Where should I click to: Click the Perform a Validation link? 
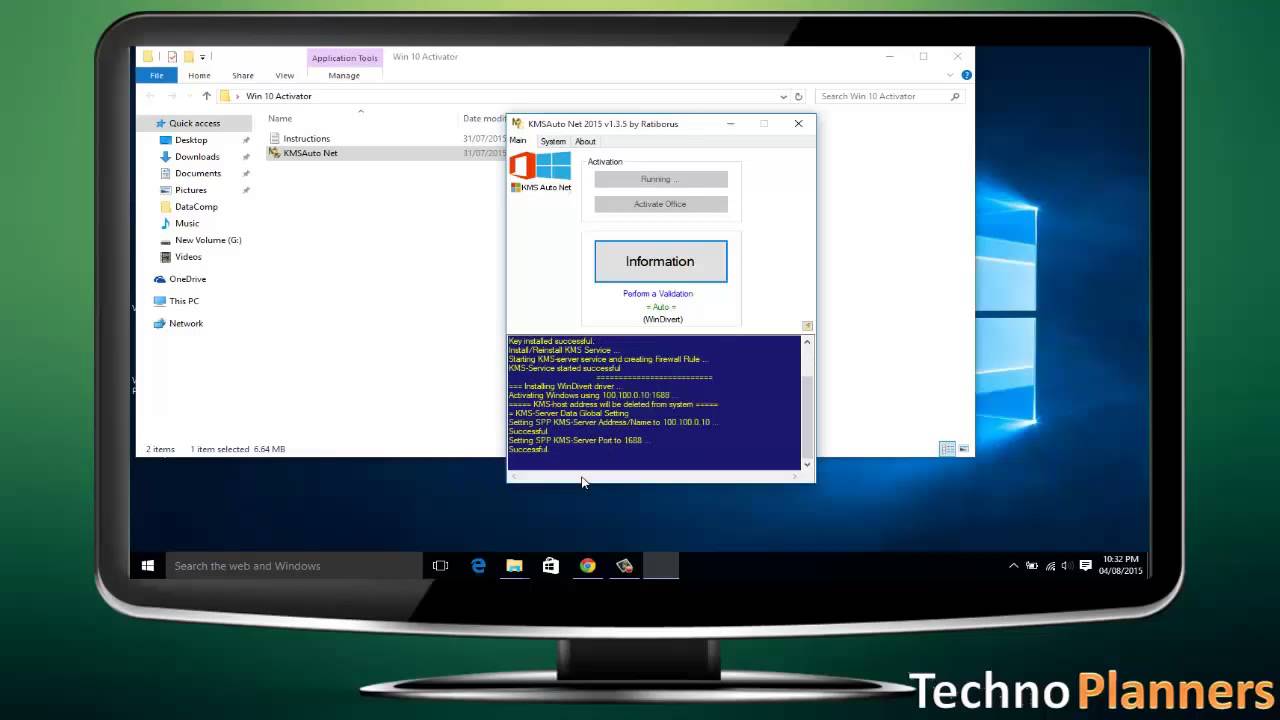[x=658, y=294]
